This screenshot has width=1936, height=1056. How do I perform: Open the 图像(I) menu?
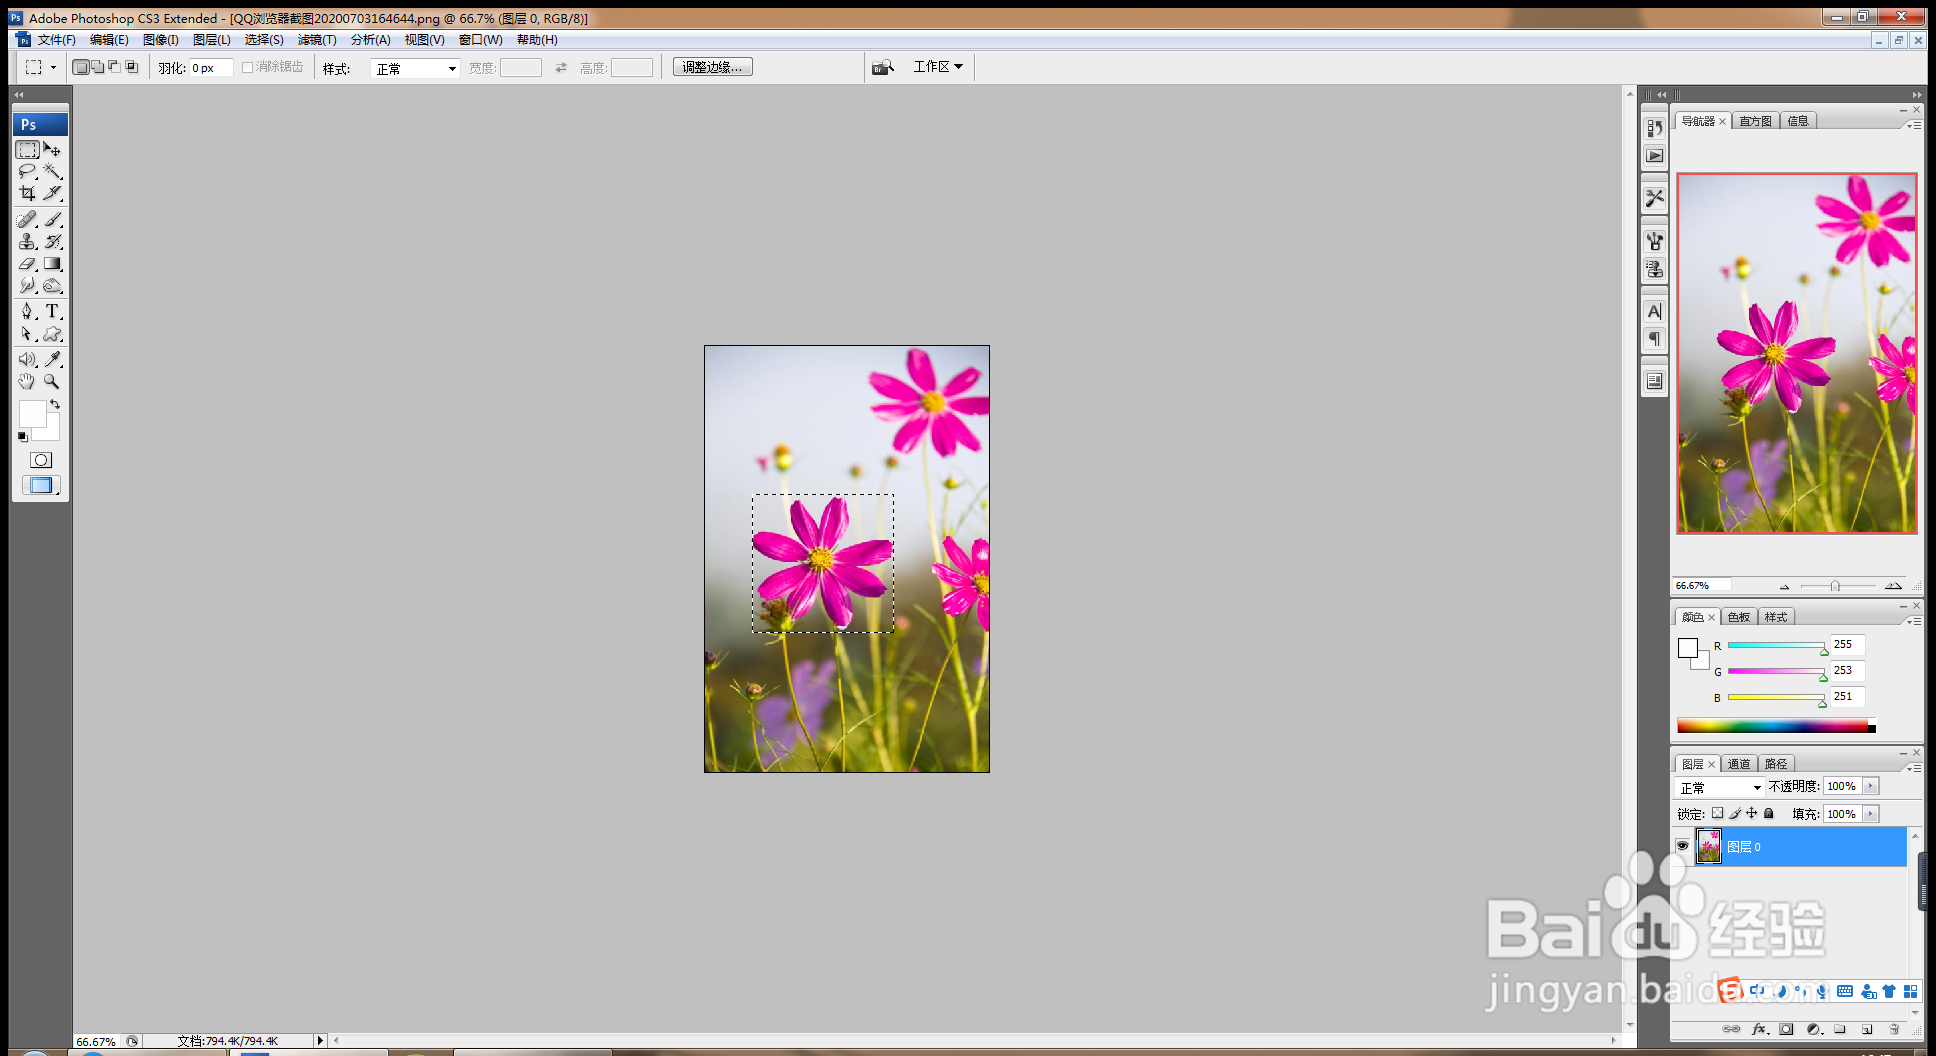(x=161, y=40)
